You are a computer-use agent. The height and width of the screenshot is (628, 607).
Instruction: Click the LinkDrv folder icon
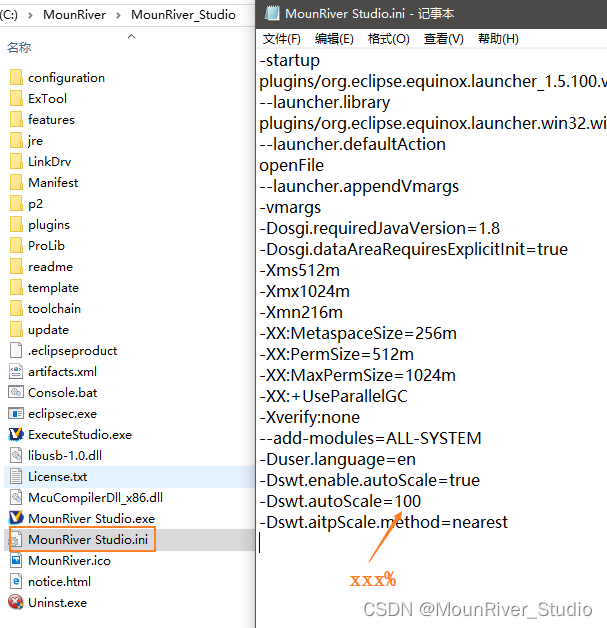click(x=16, y=161)
